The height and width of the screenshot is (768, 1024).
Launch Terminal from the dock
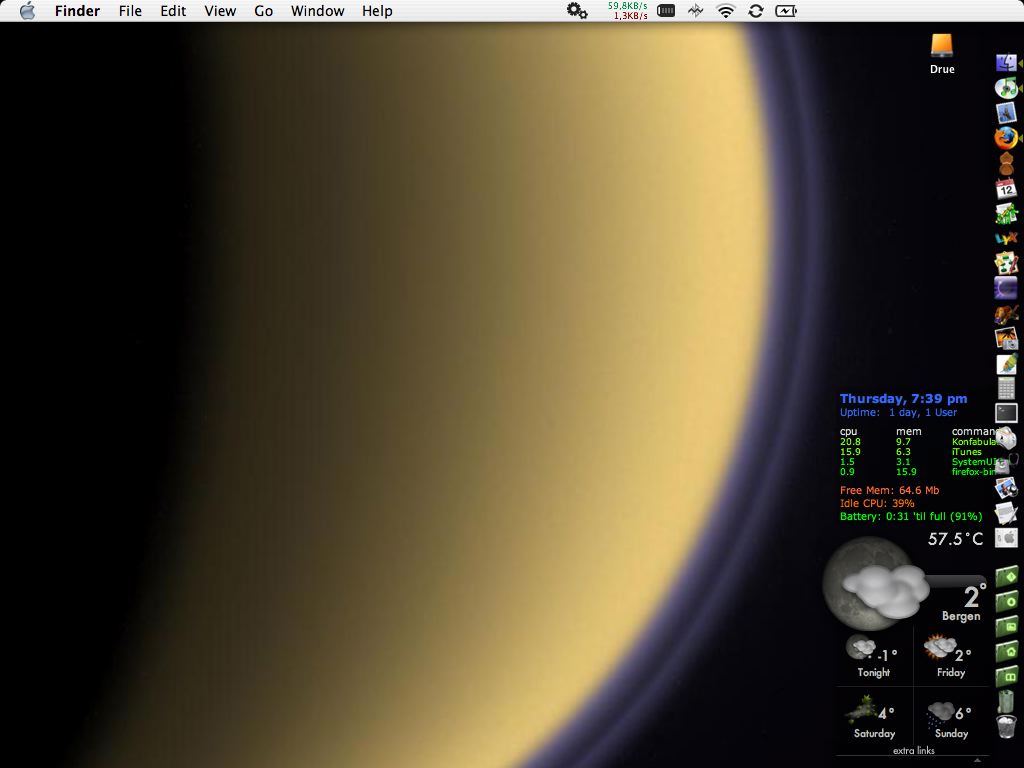point(1006,412)
